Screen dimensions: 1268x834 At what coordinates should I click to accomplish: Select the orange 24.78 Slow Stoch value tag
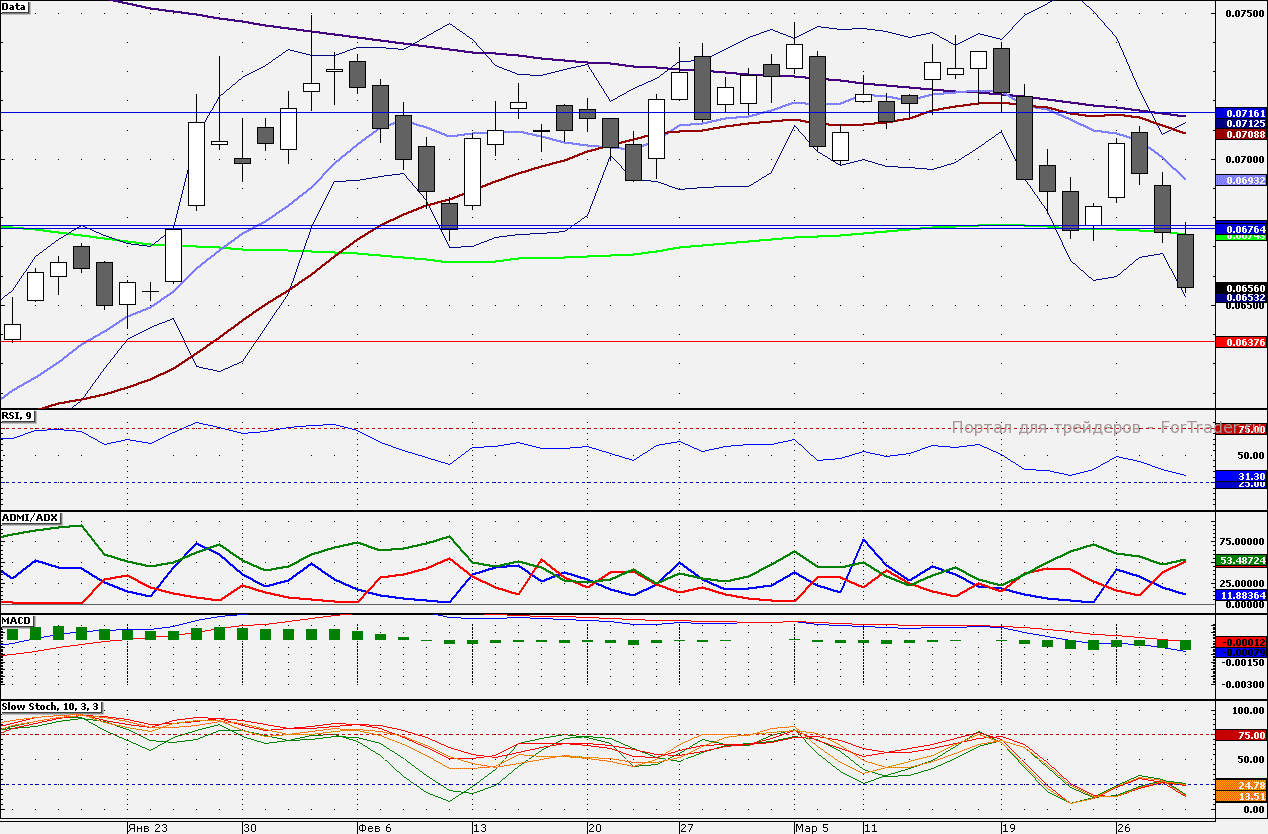(x=1240, y=785)
